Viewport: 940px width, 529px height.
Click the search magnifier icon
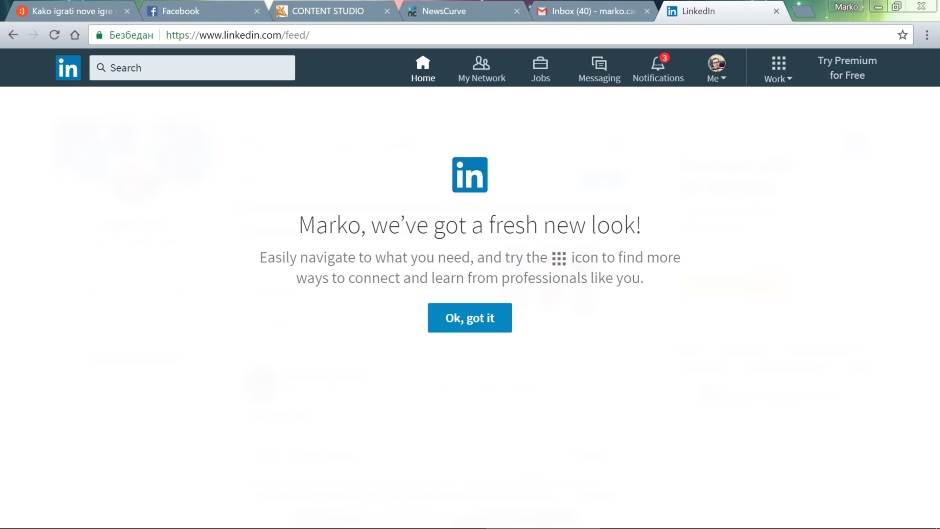coord(101,68)
